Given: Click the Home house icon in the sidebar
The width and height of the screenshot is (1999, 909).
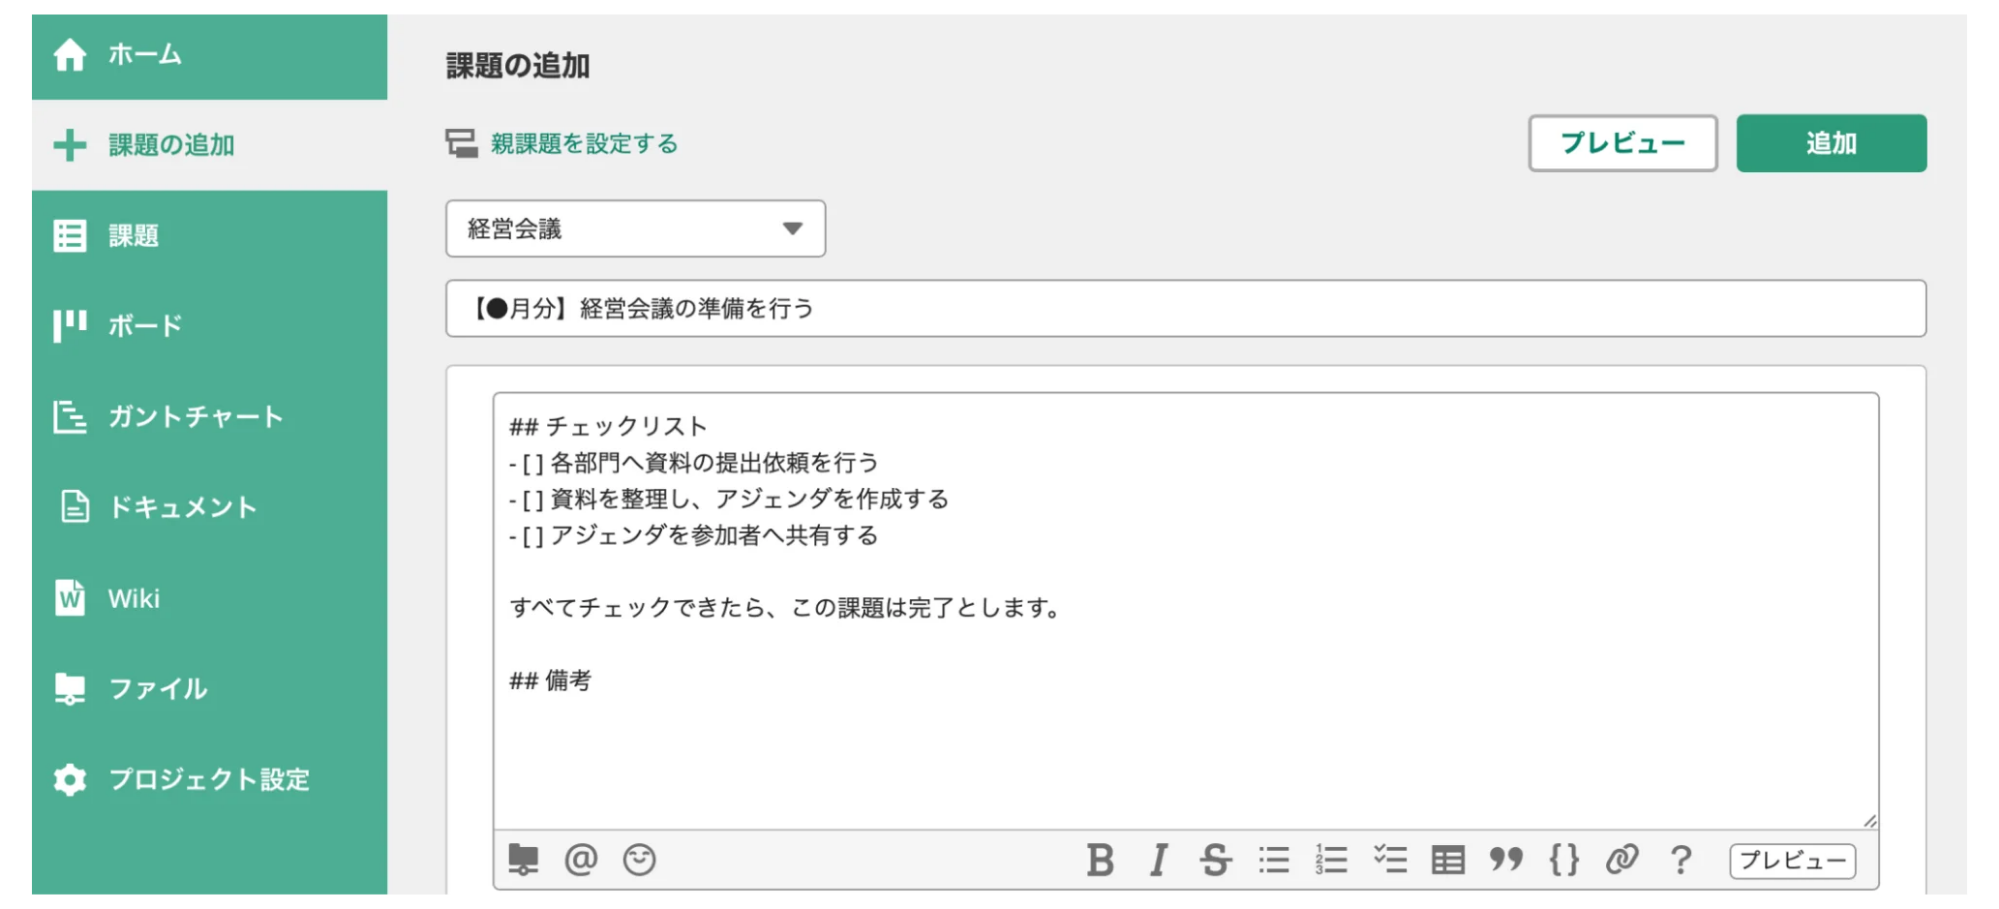Looking at the screenshot, I should click(70, 55).
